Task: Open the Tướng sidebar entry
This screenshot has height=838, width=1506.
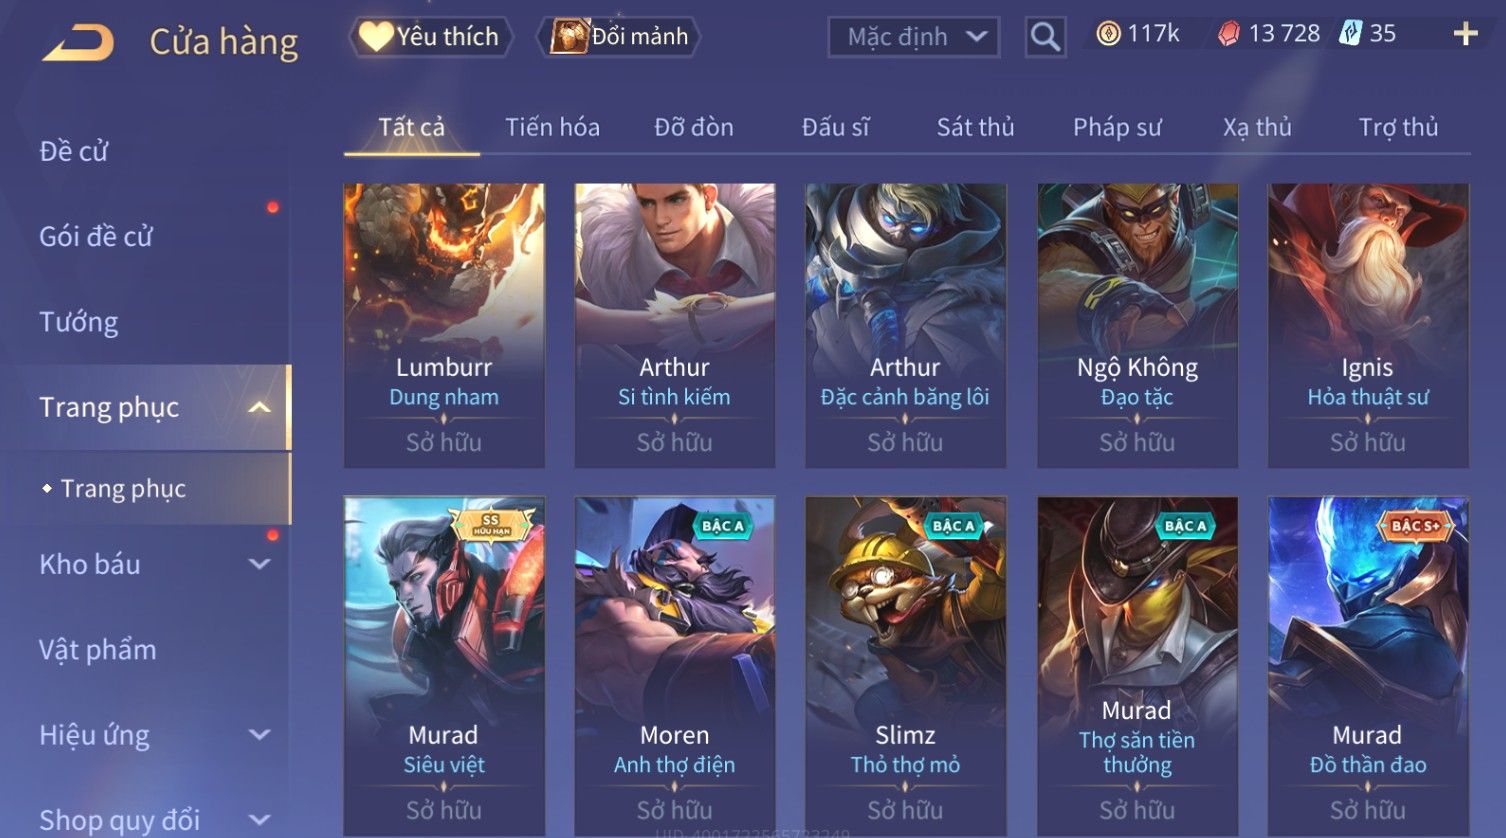Action: pyautogui.click(x=79, y=322)
